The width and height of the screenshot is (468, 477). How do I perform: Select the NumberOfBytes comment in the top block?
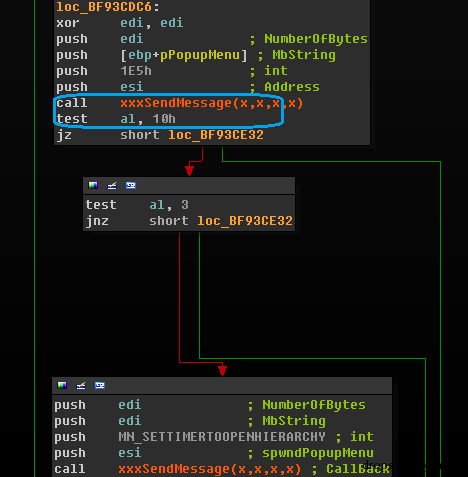coord(316,39)
